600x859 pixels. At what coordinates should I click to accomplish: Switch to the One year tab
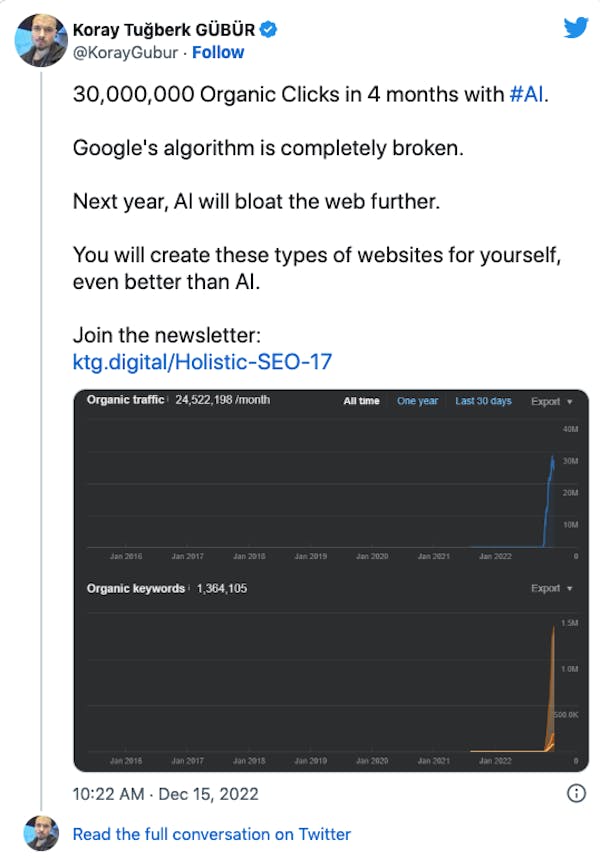(x=417, y=401)
